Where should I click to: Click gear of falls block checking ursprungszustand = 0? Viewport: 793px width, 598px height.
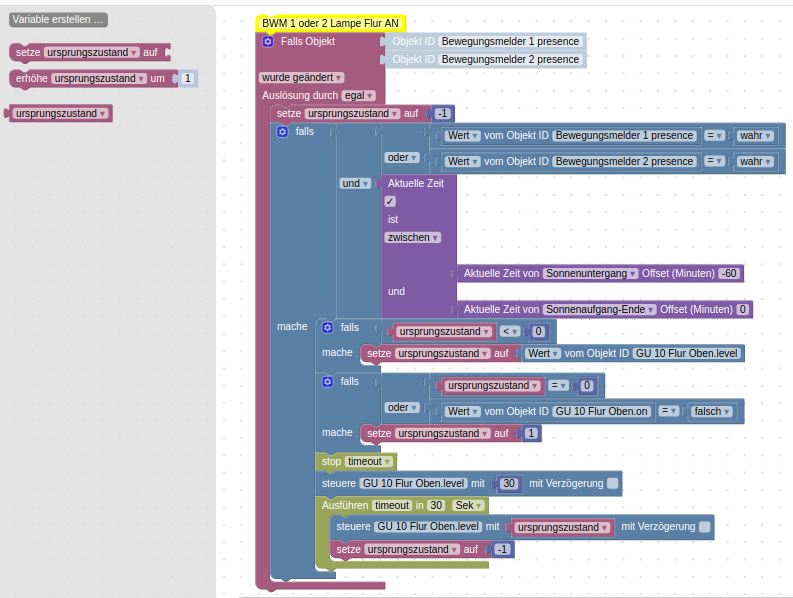tap(328, 381)
